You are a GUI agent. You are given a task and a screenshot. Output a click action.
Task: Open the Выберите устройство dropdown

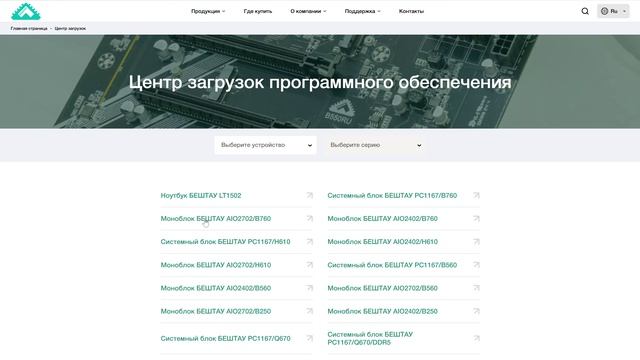click(266, 145)
